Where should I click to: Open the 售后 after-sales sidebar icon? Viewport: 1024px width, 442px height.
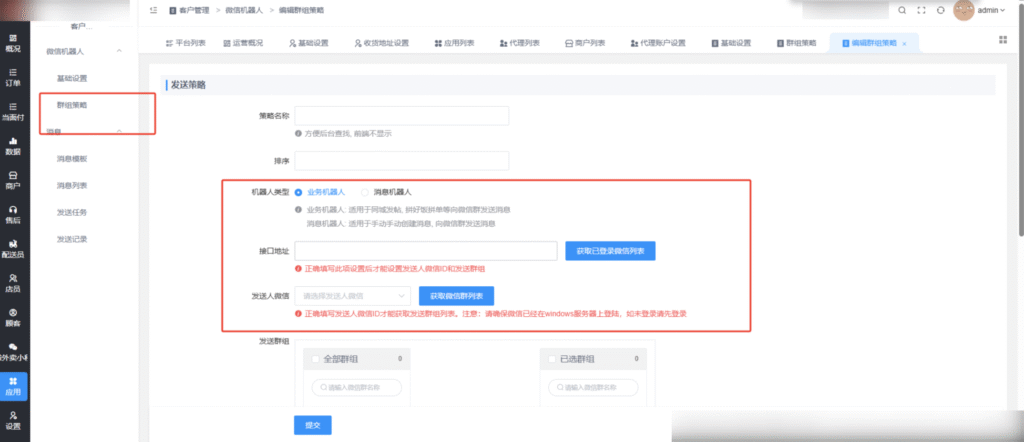(x=13, y=215)
